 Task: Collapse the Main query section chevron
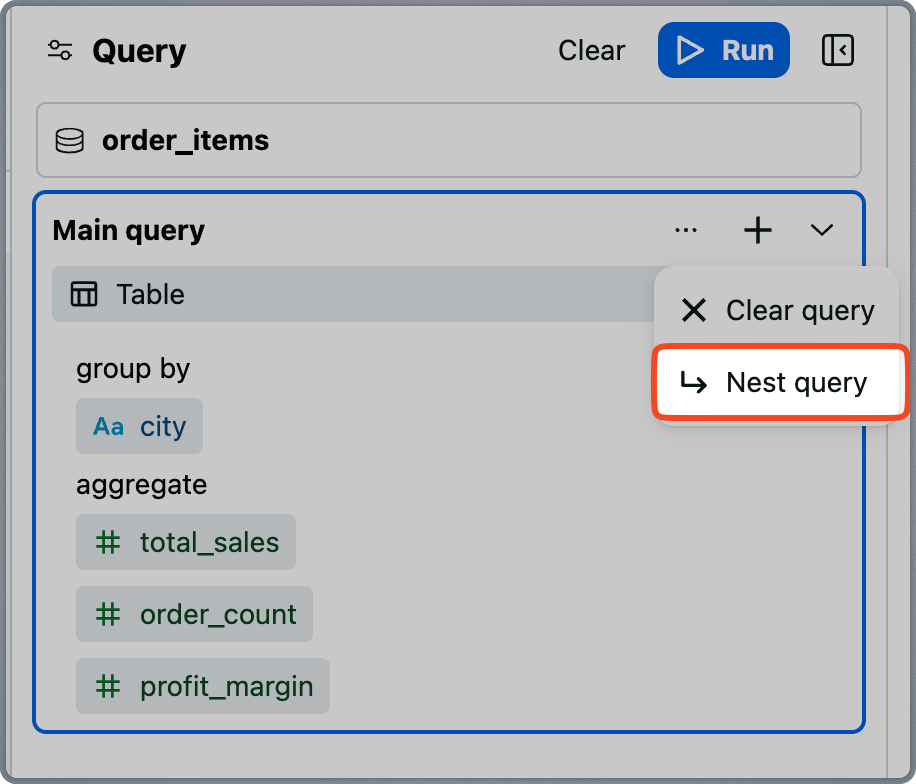click(821, 231)
